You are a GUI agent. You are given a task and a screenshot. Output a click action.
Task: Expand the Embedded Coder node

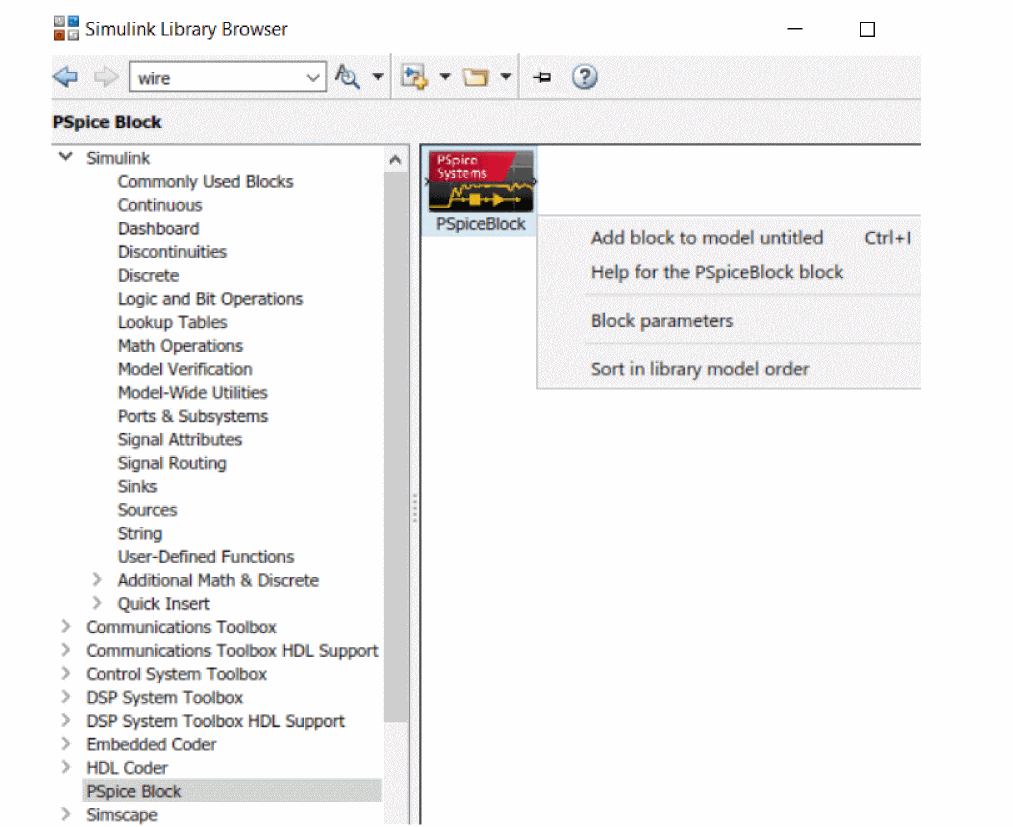point(65,744)
